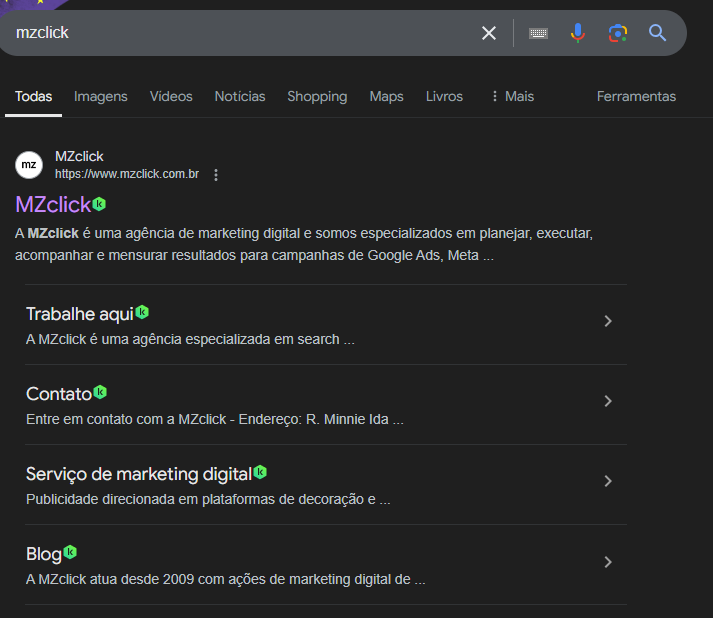Expand the Trabalhe aqui chevron arrow
Screen dimensions: 713x618
point(608,321)
